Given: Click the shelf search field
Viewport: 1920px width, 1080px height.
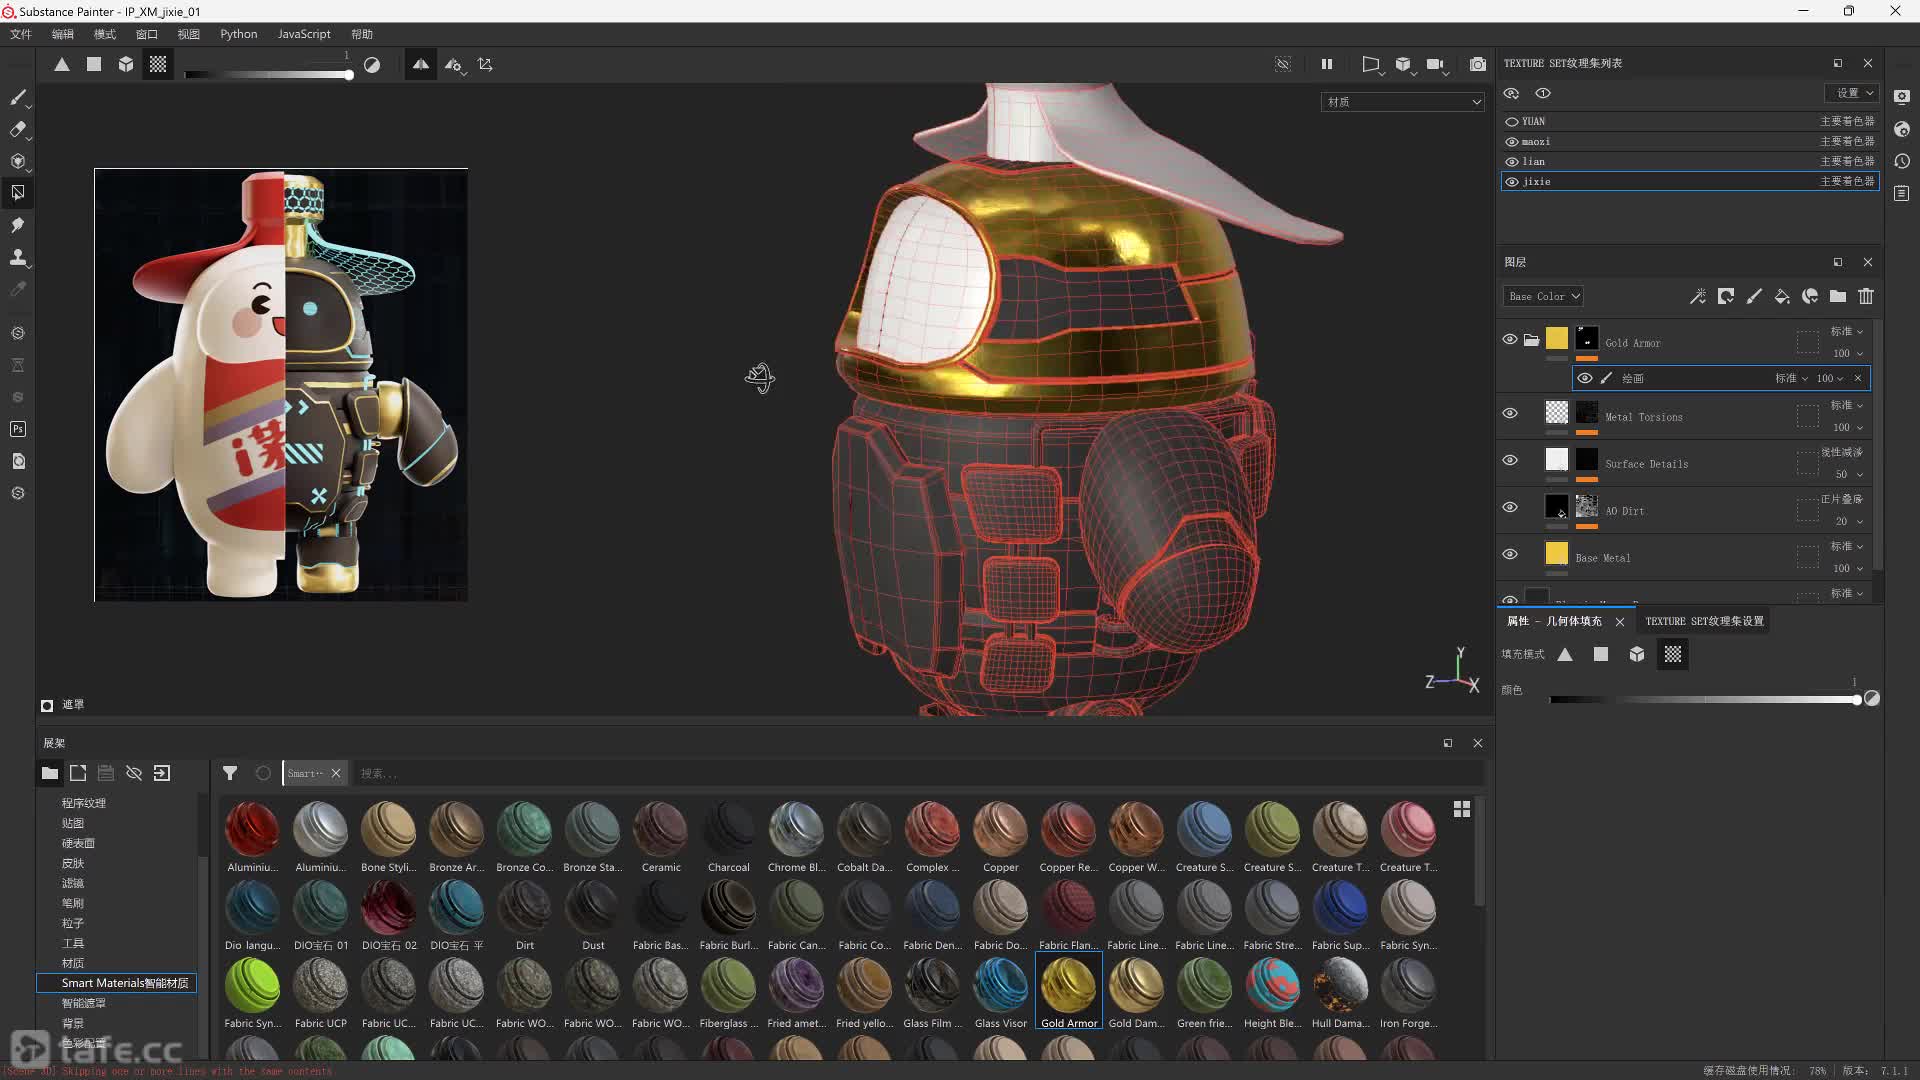Looking at the screenshot, I should pos(918,773).
